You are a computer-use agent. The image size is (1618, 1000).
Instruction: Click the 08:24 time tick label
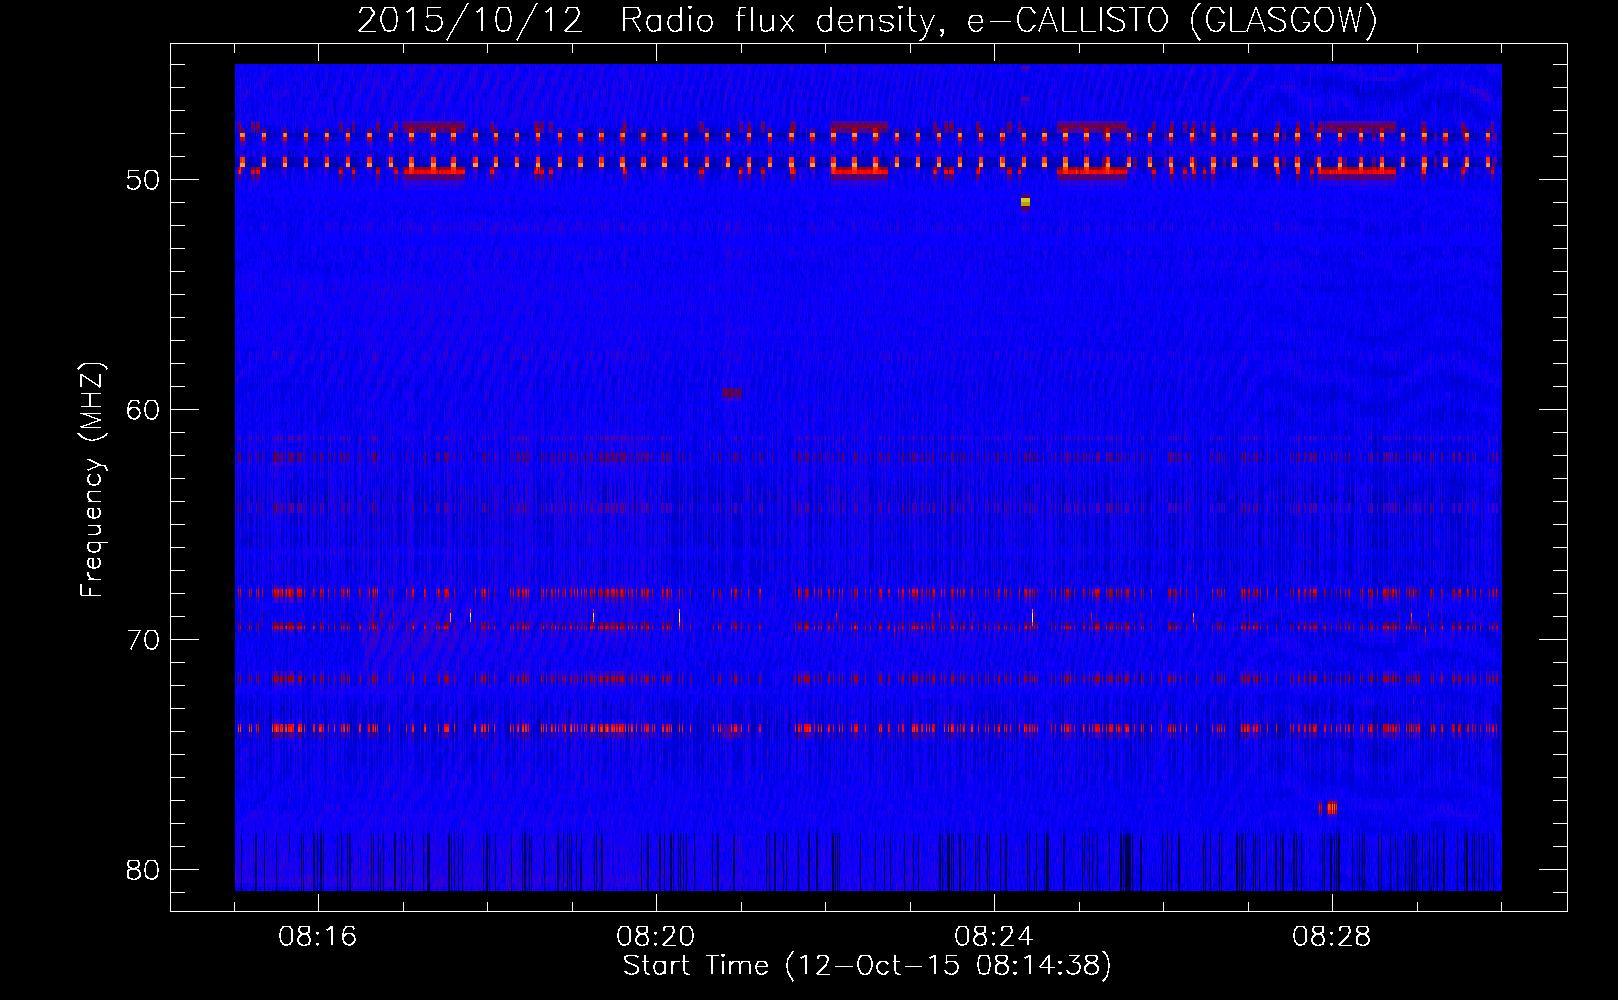pos(994,937)
